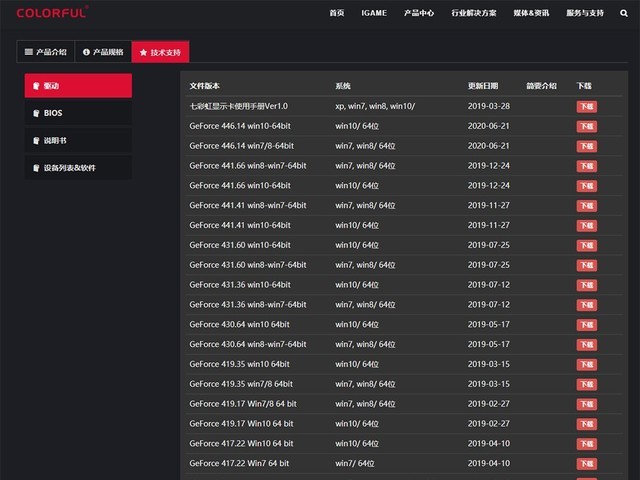640x480 pixels.
Task: Click the document icon beside 设备列表&软件
Action: (x=36, y=168)
